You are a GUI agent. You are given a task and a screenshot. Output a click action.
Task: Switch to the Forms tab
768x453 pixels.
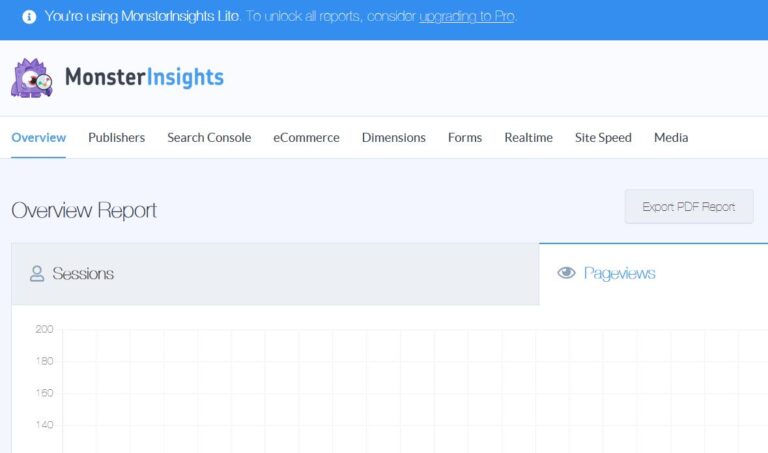465,138
